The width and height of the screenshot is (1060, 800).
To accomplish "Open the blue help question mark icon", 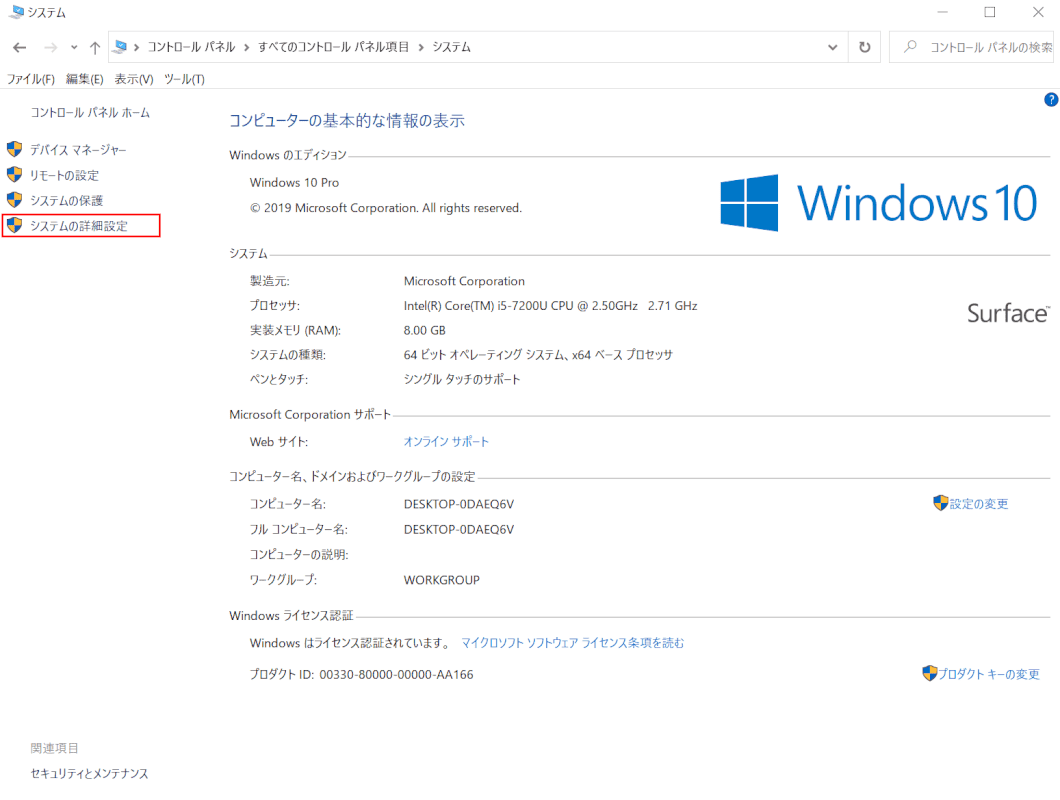I will 1051,99.
